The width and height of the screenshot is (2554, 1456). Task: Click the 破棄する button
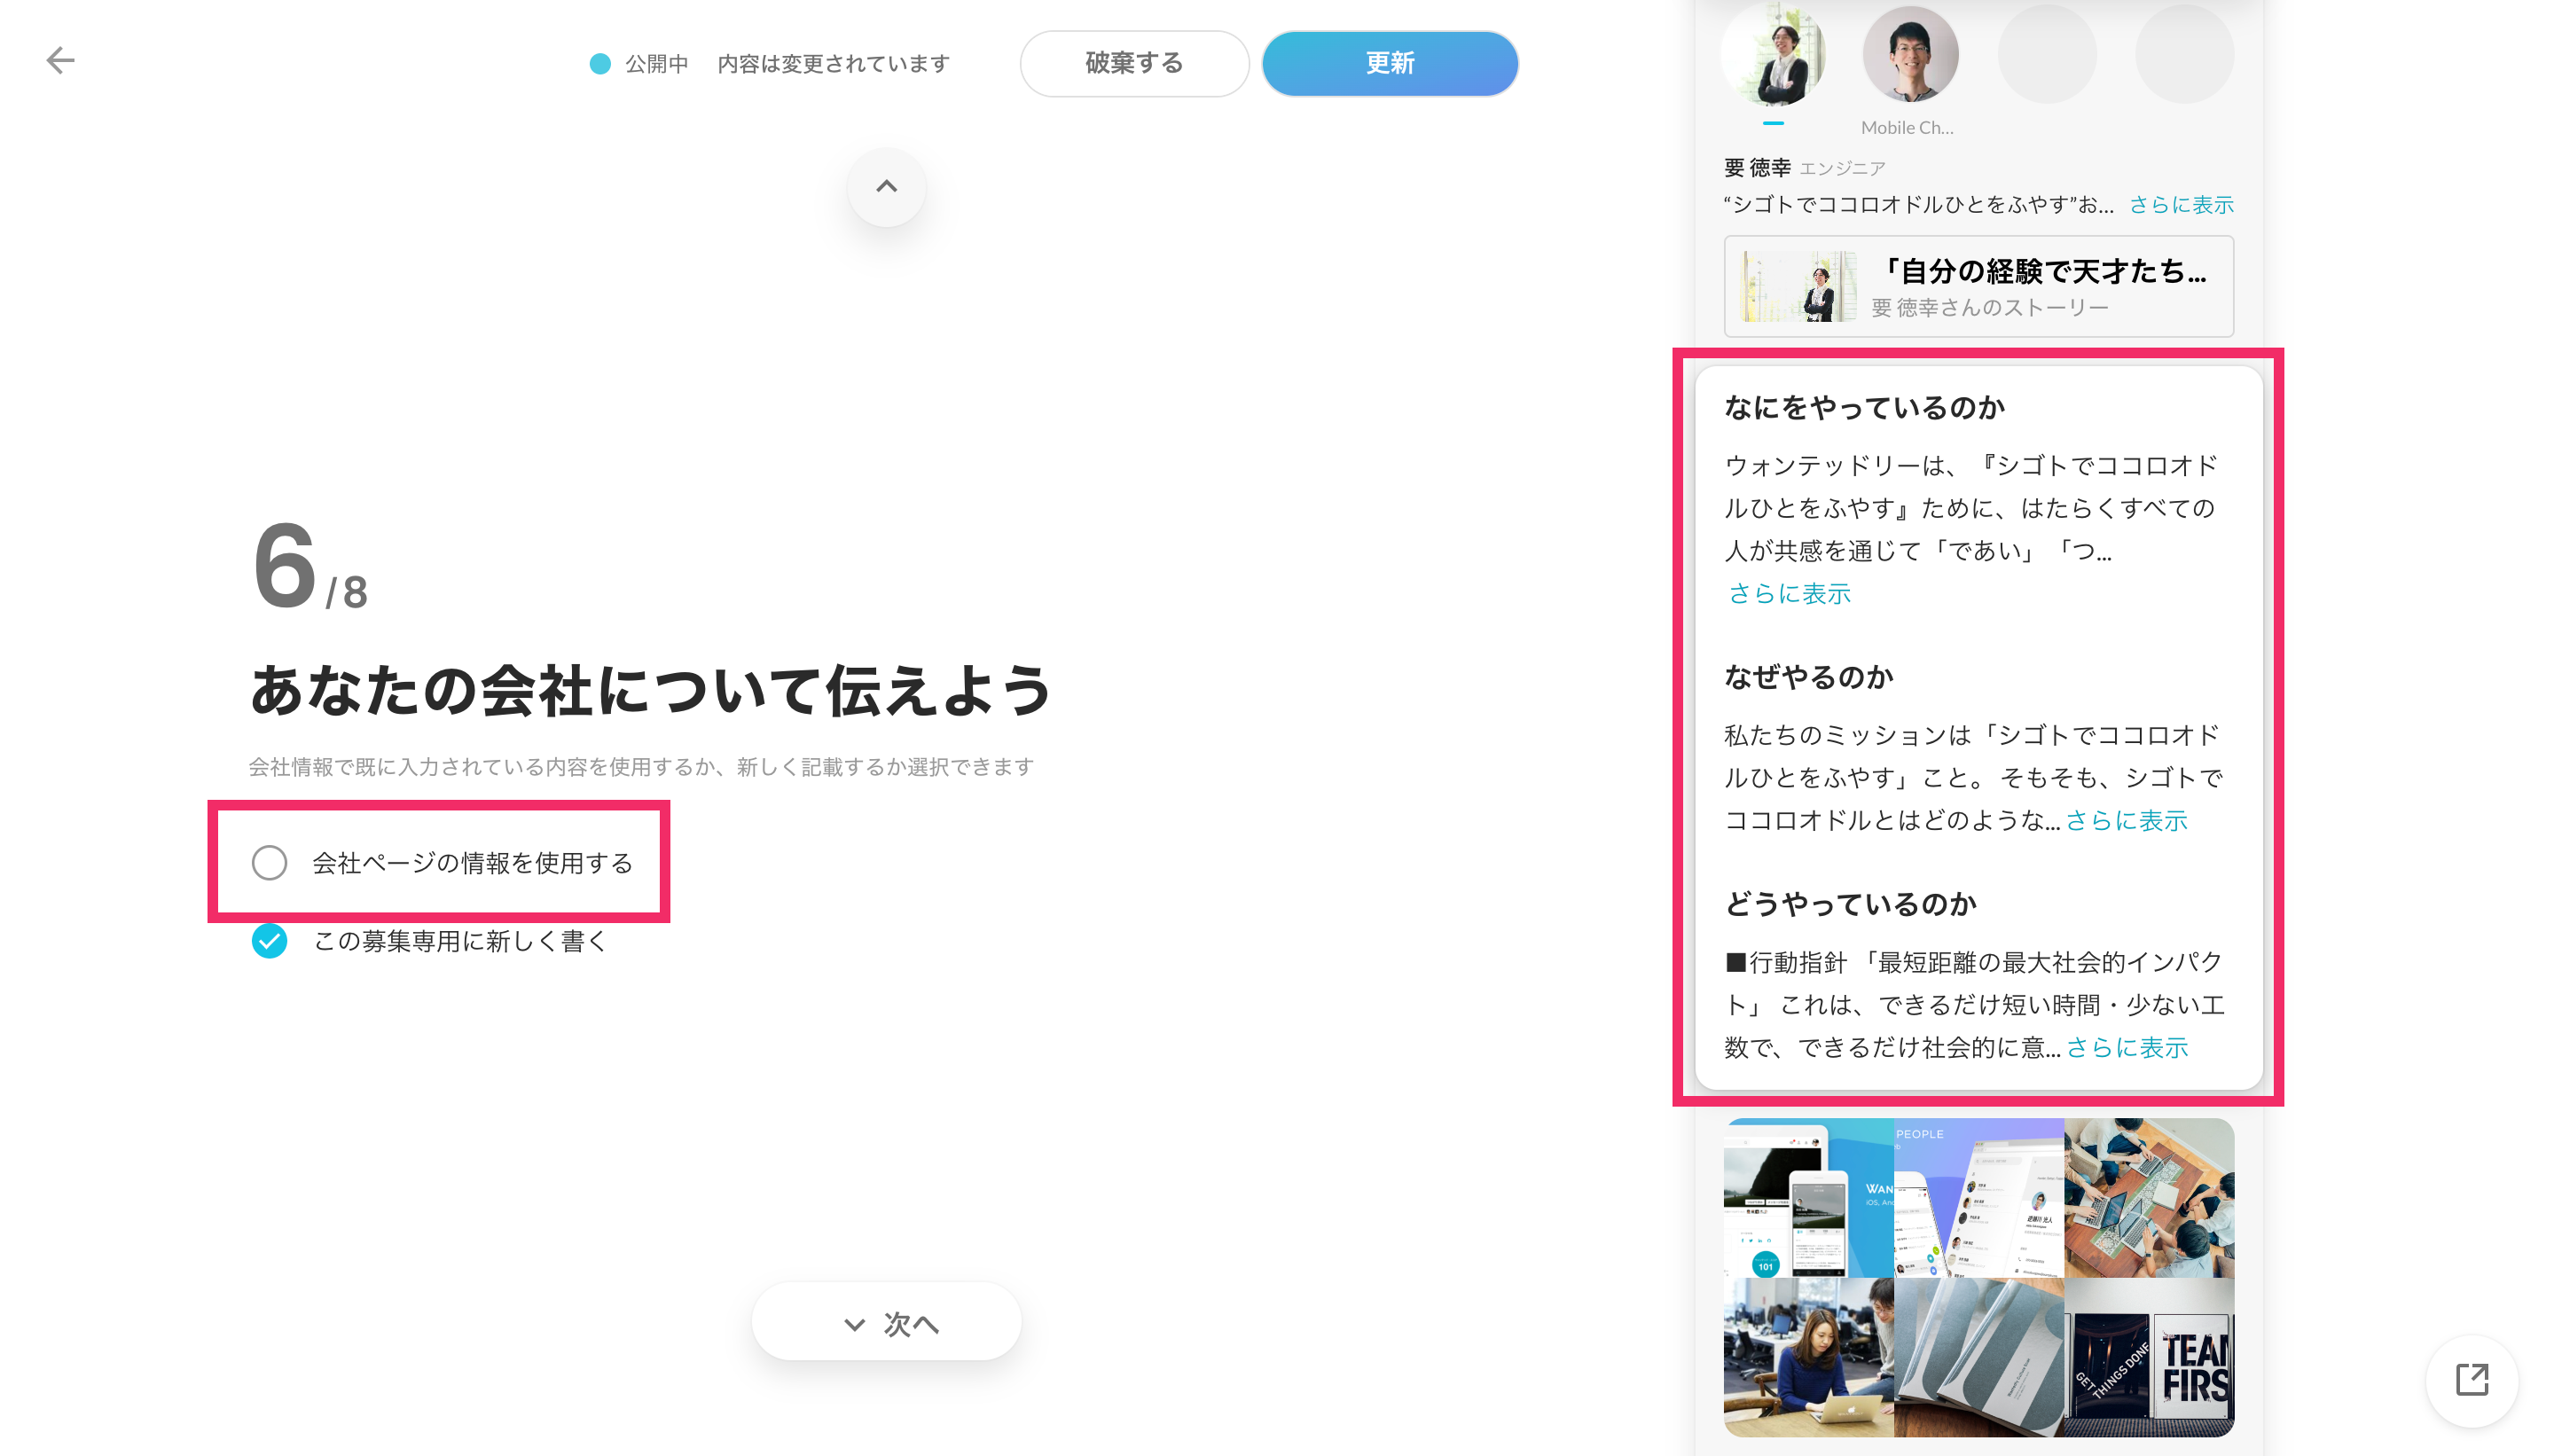(x=1133, y=63)
